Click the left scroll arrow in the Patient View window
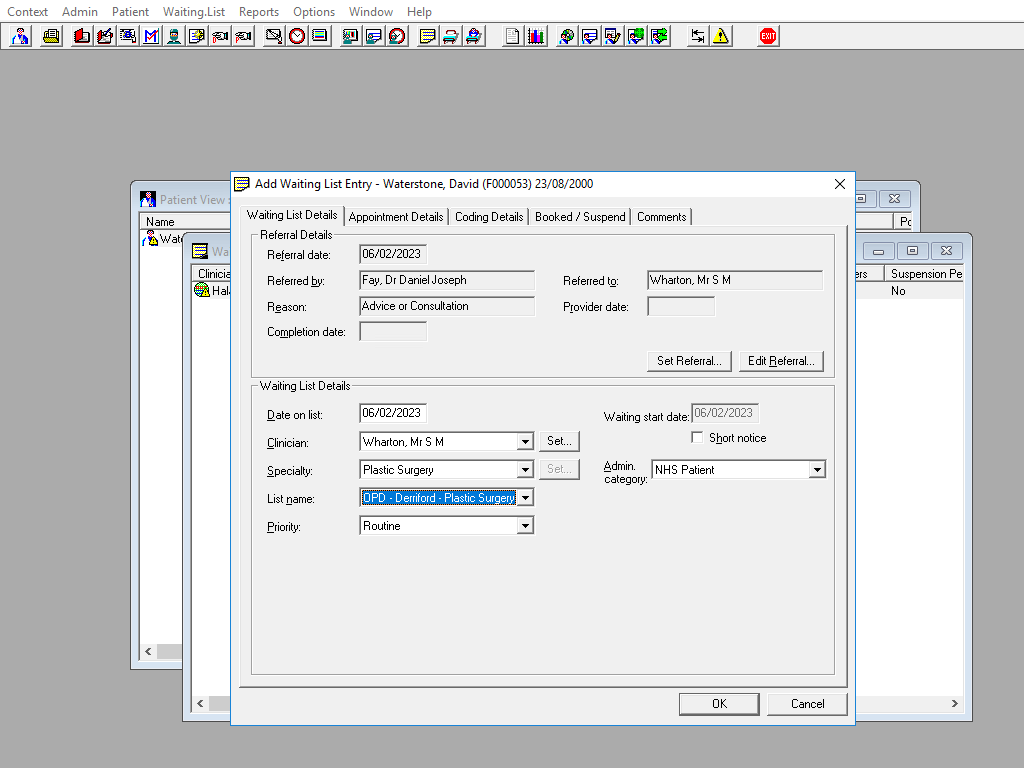The image size is (1024, 768). pos(148,651)
